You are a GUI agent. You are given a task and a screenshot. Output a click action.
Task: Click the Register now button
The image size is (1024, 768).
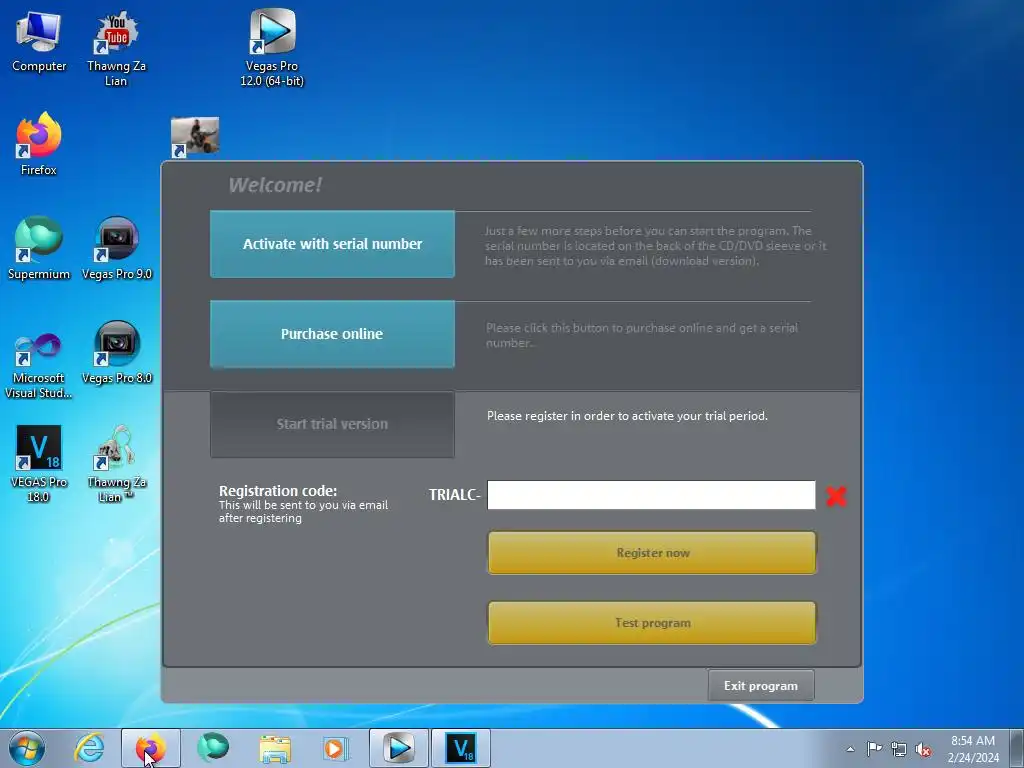coord(652,552)
